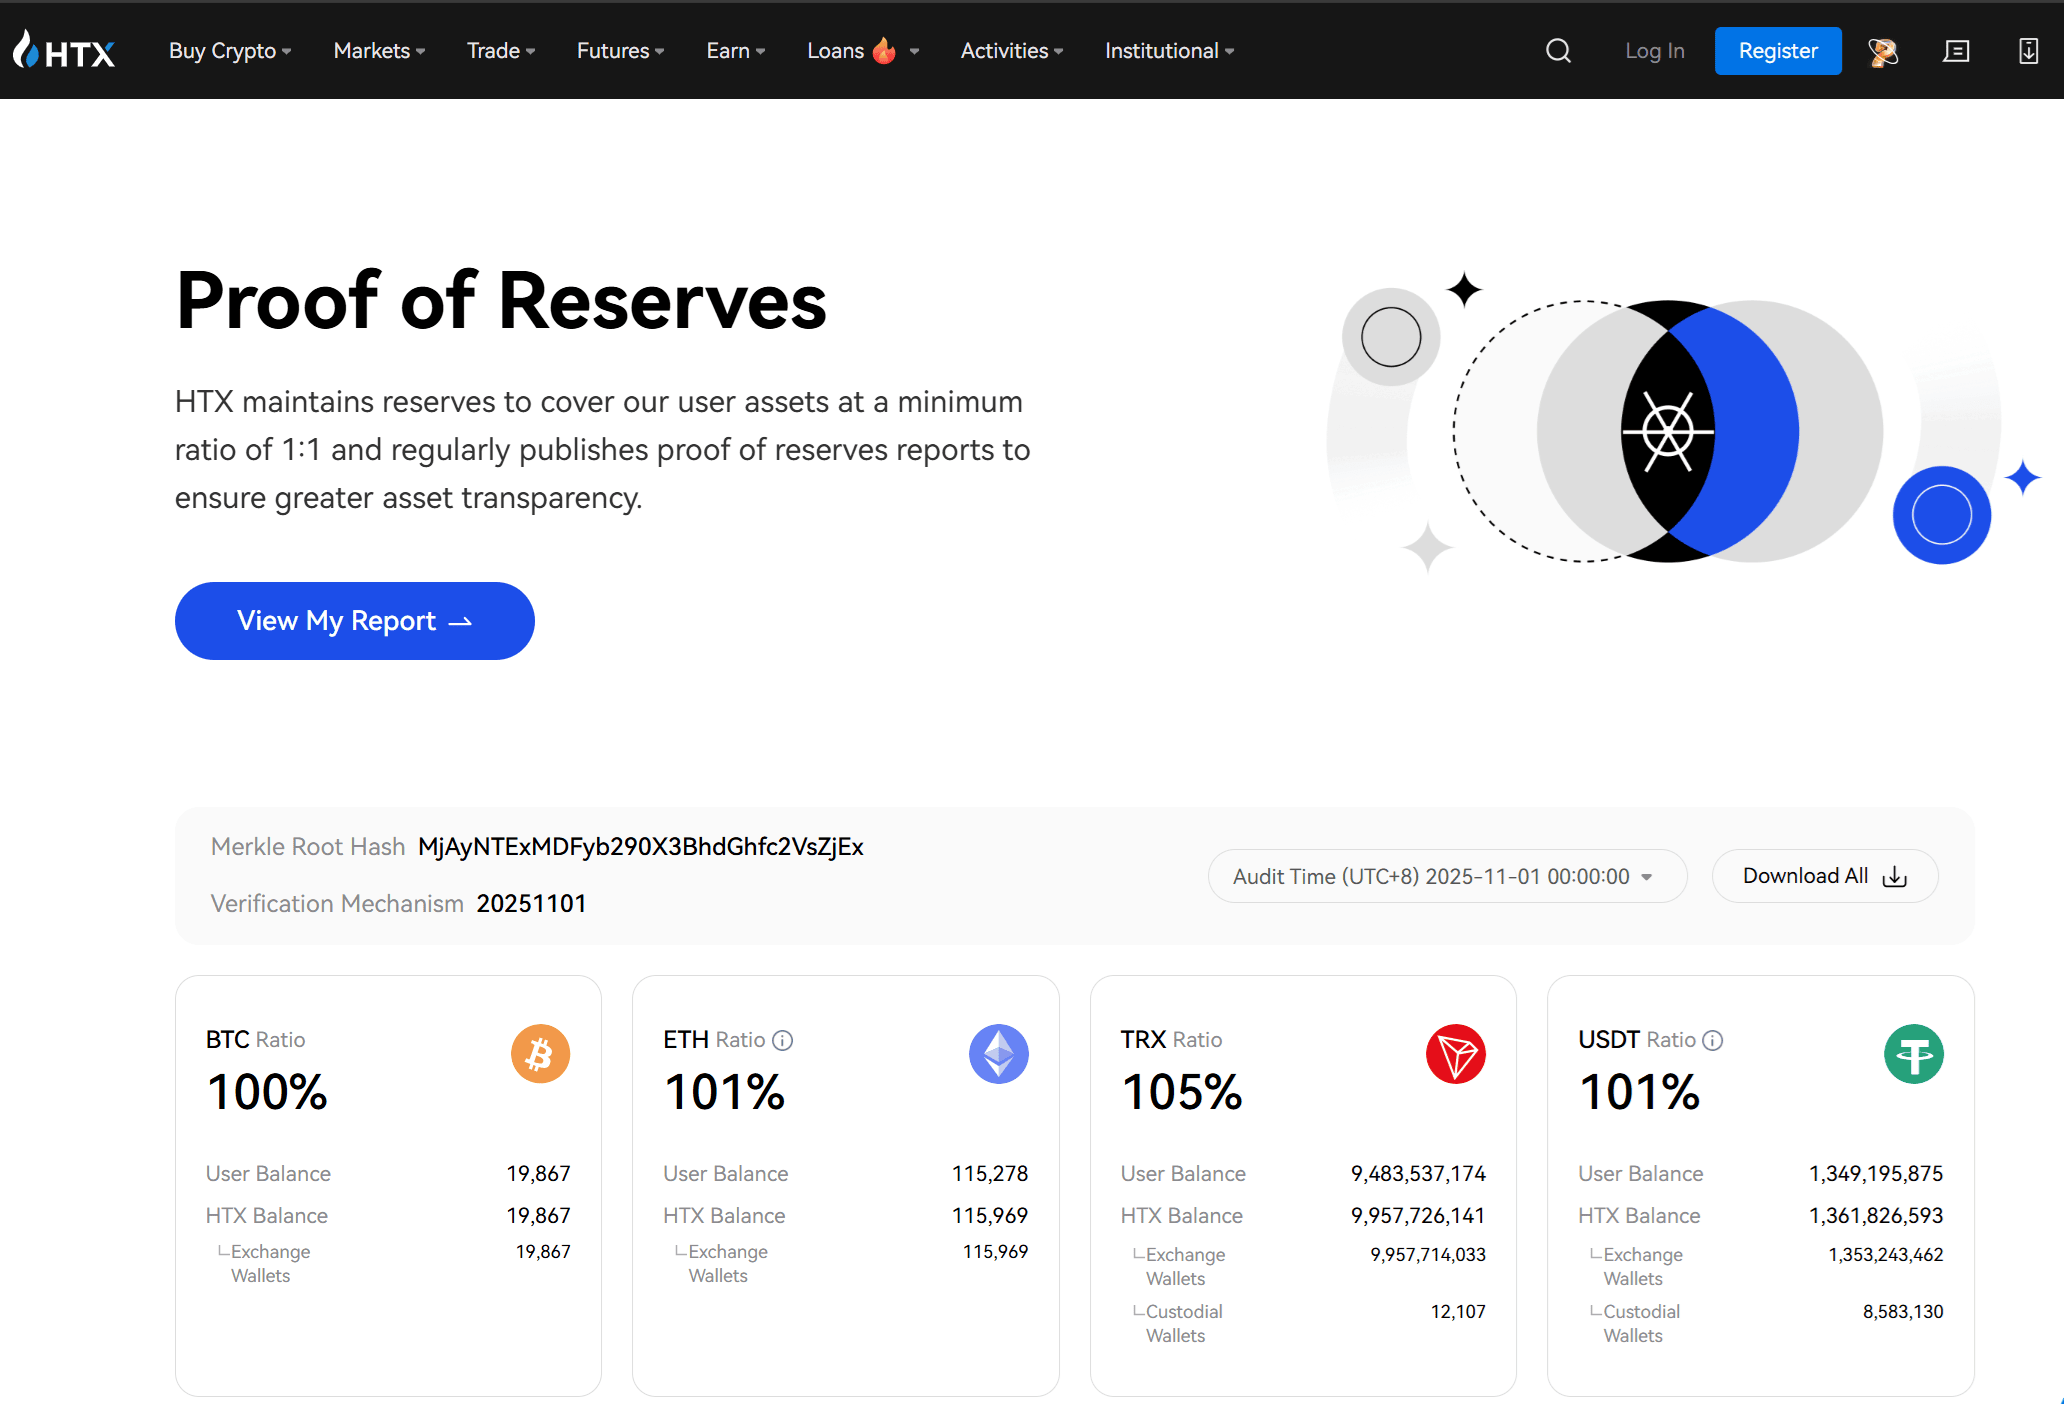This screenshot has height=1404, width=2064.
Task: Click the info icon next to ETH Ratio
Action: coord(783,1040)
